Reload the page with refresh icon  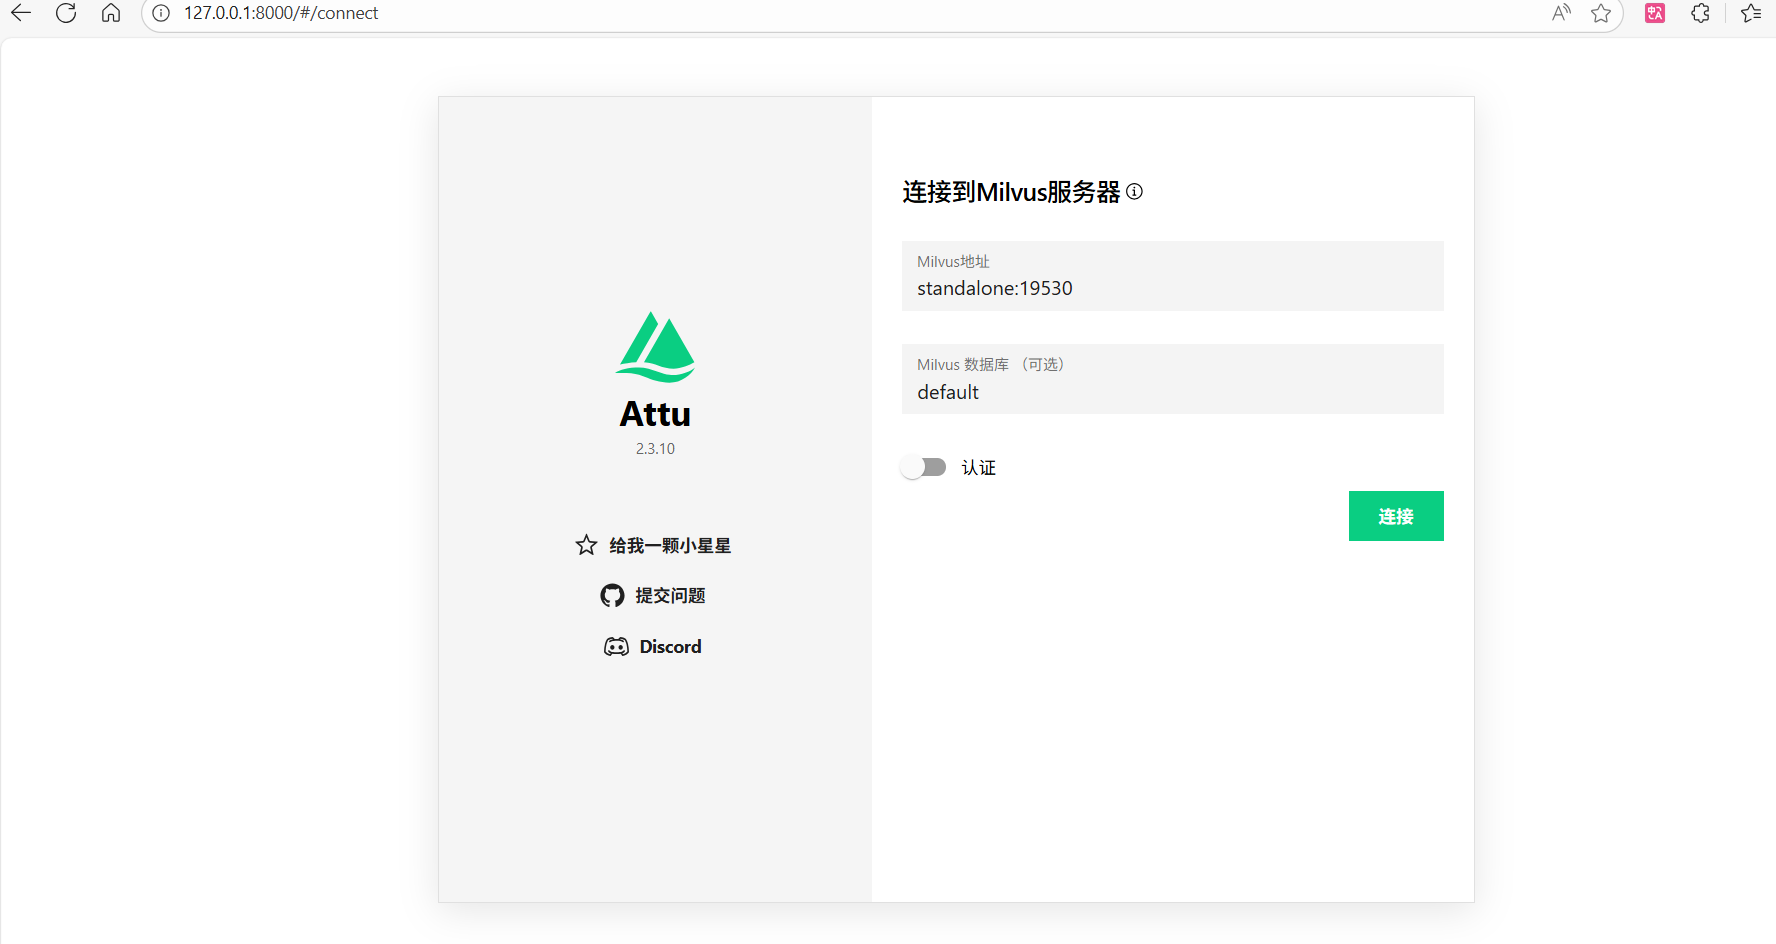[66, 13]
